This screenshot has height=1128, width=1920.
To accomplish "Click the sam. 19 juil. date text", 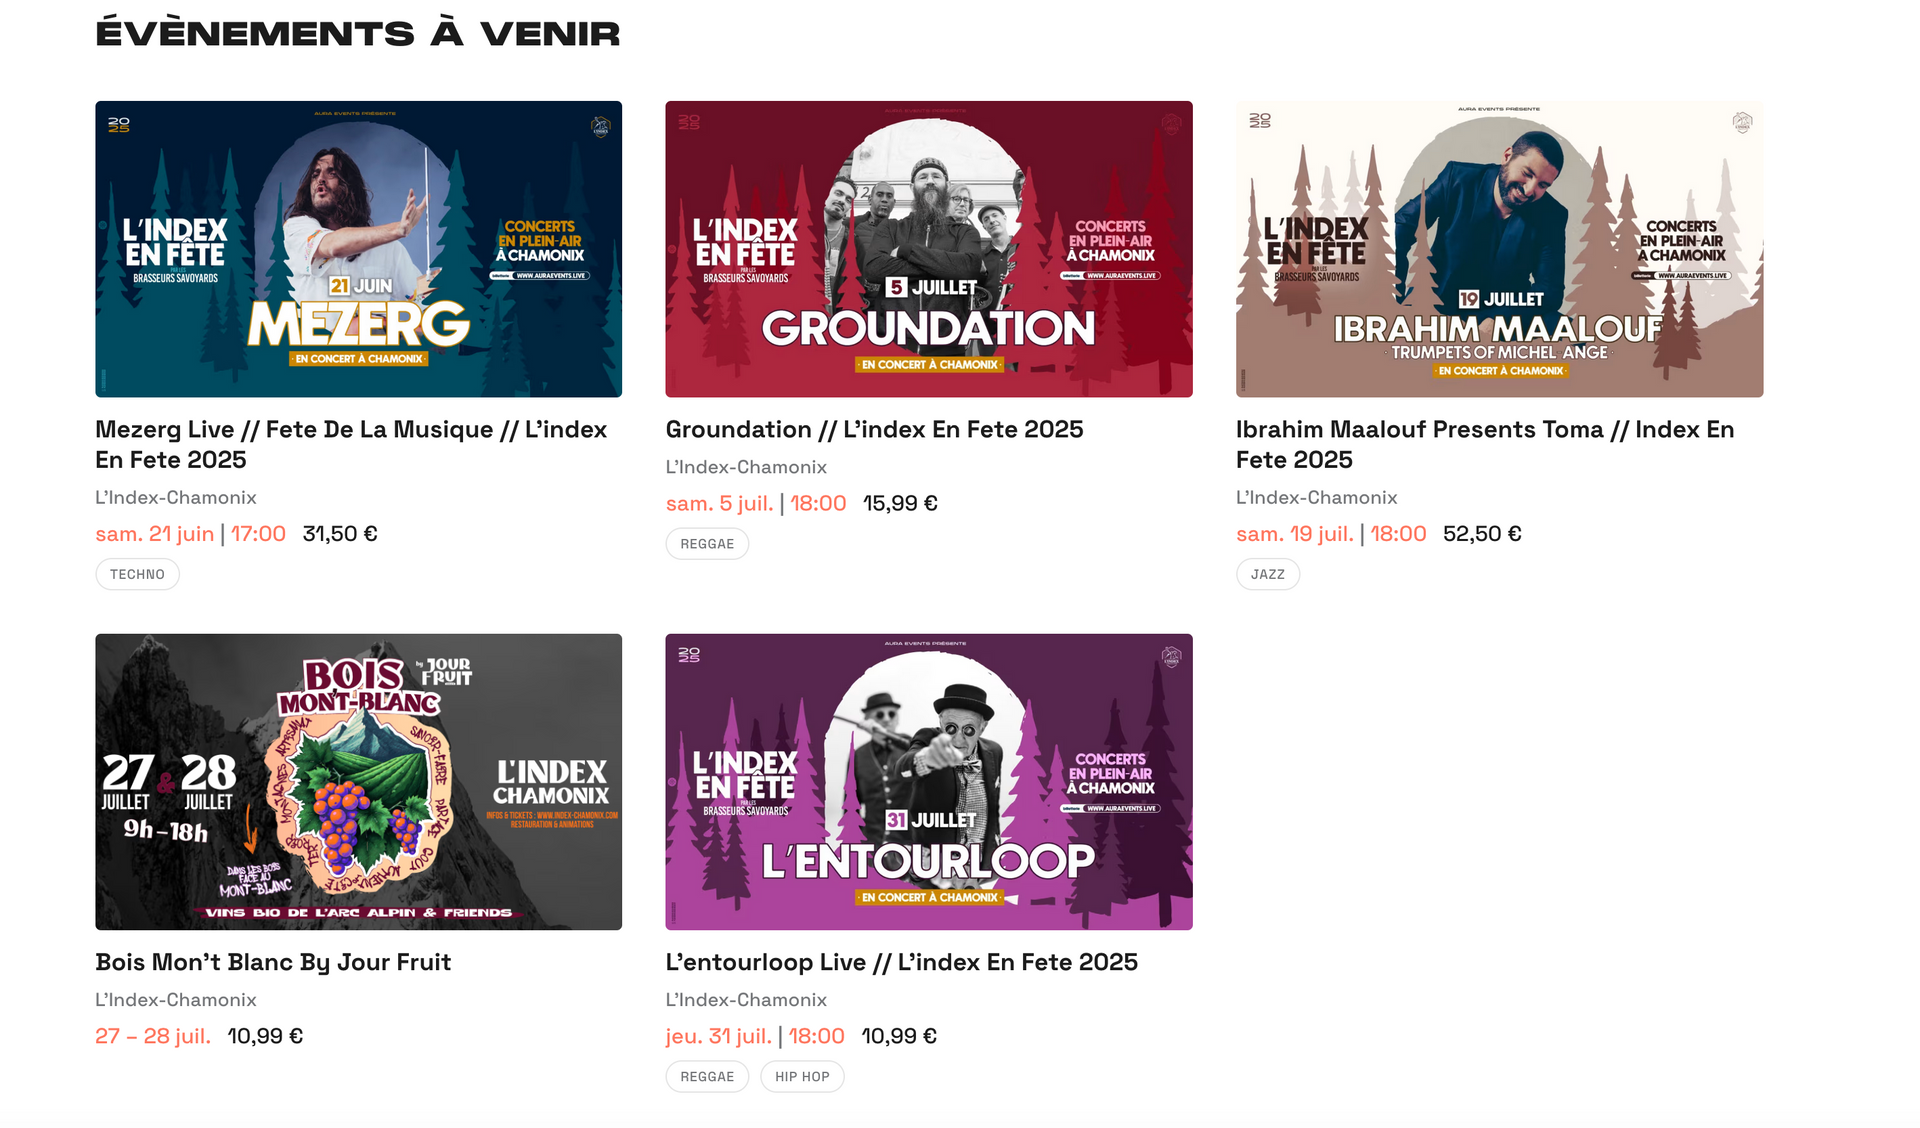I will click(1295, 534).
